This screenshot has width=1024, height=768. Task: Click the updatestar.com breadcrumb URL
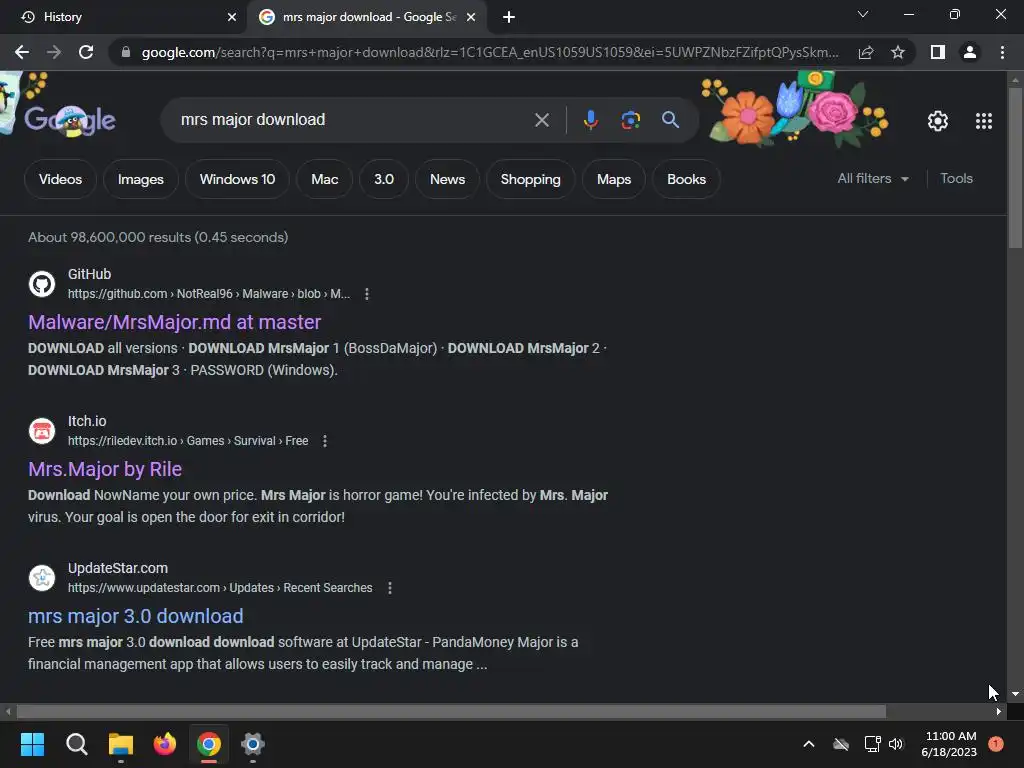point(220,588)
